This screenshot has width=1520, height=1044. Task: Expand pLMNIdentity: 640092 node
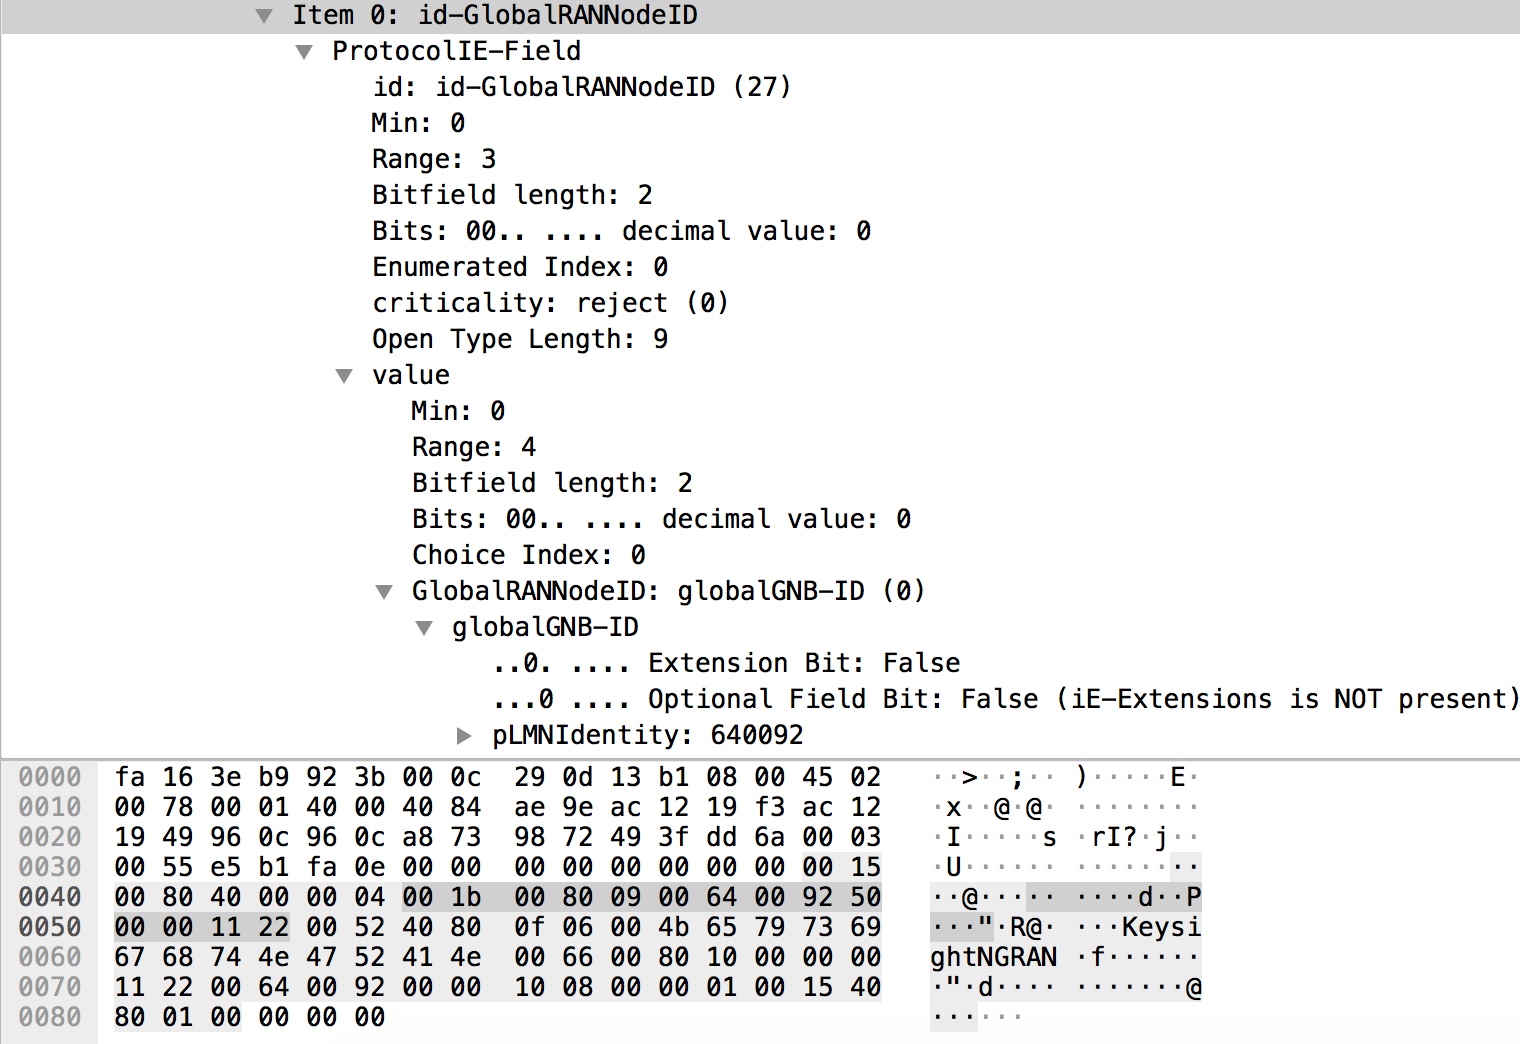464,736
